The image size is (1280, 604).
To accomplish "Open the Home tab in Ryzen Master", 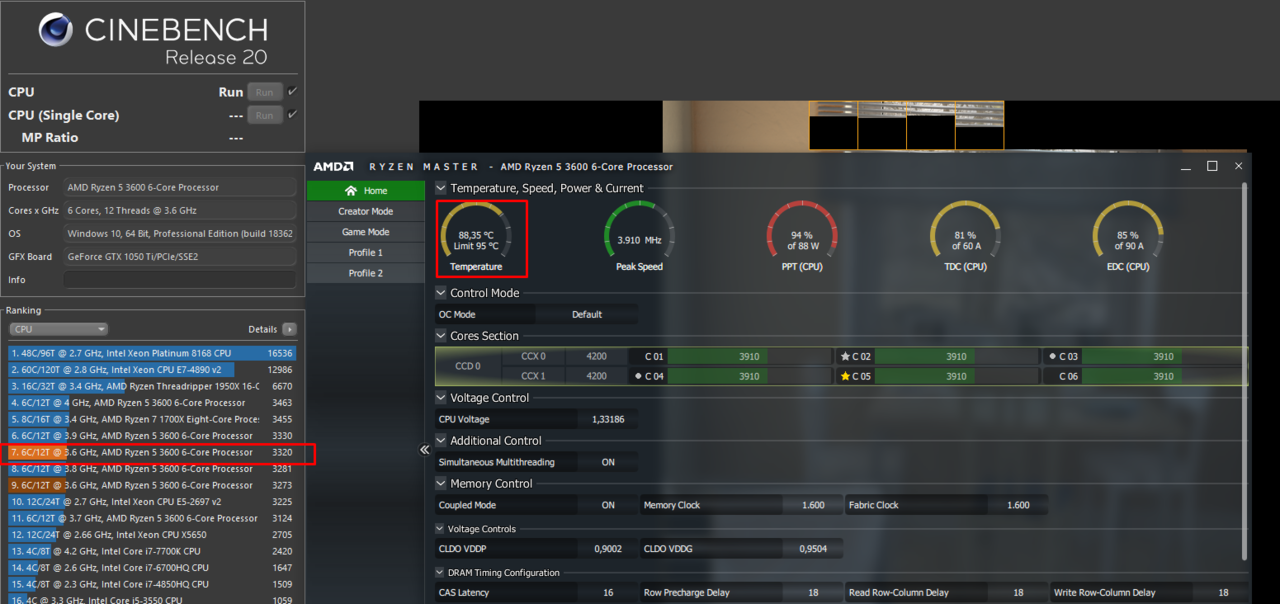I will point(366,191).
